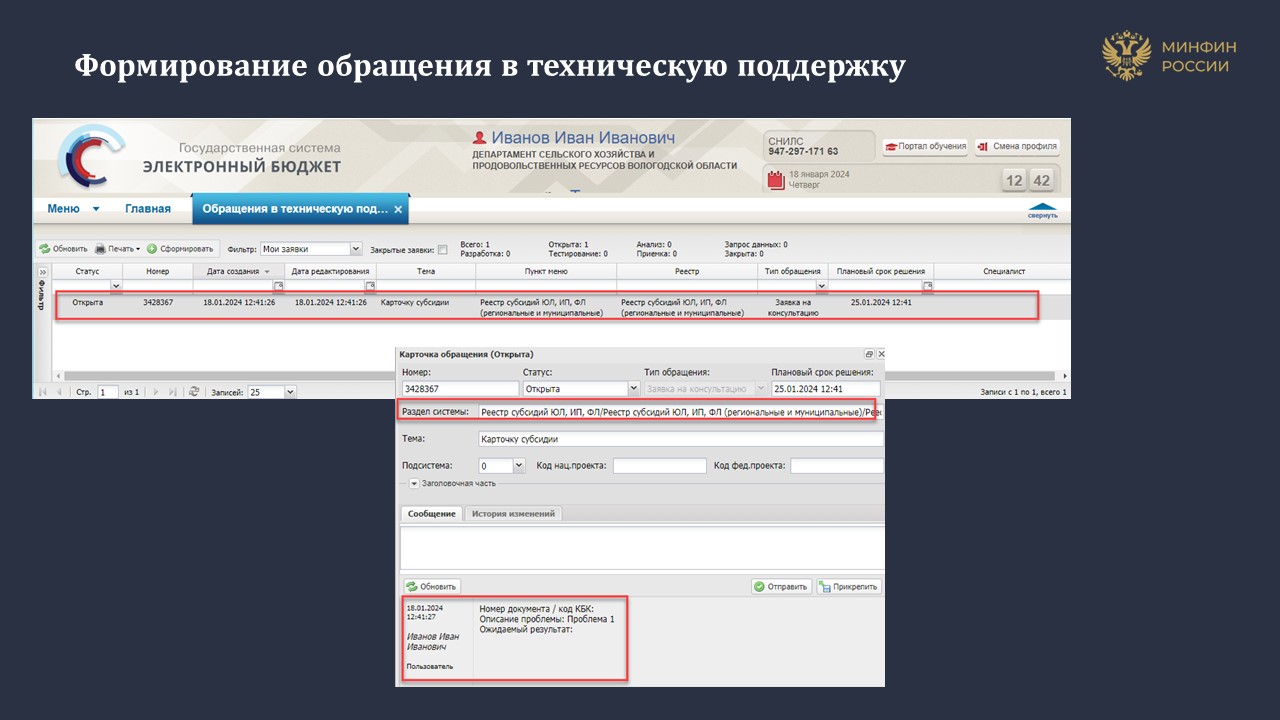Expand the Фильтр Мои заявки dropdown
The width and height of the screenshot is (1280, 720).
[x=356, y=249]
